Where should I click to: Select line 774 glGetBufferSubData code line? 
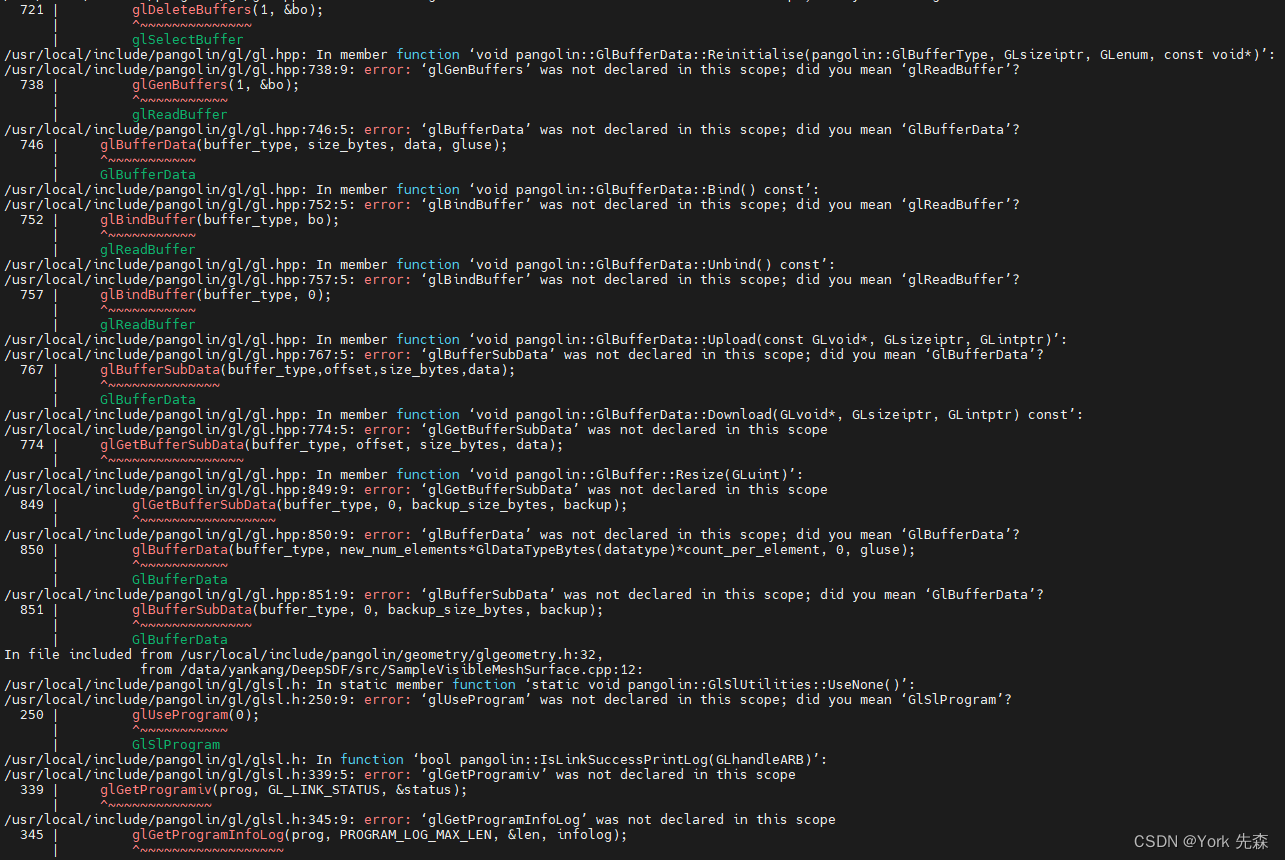(x=331, y=444)
